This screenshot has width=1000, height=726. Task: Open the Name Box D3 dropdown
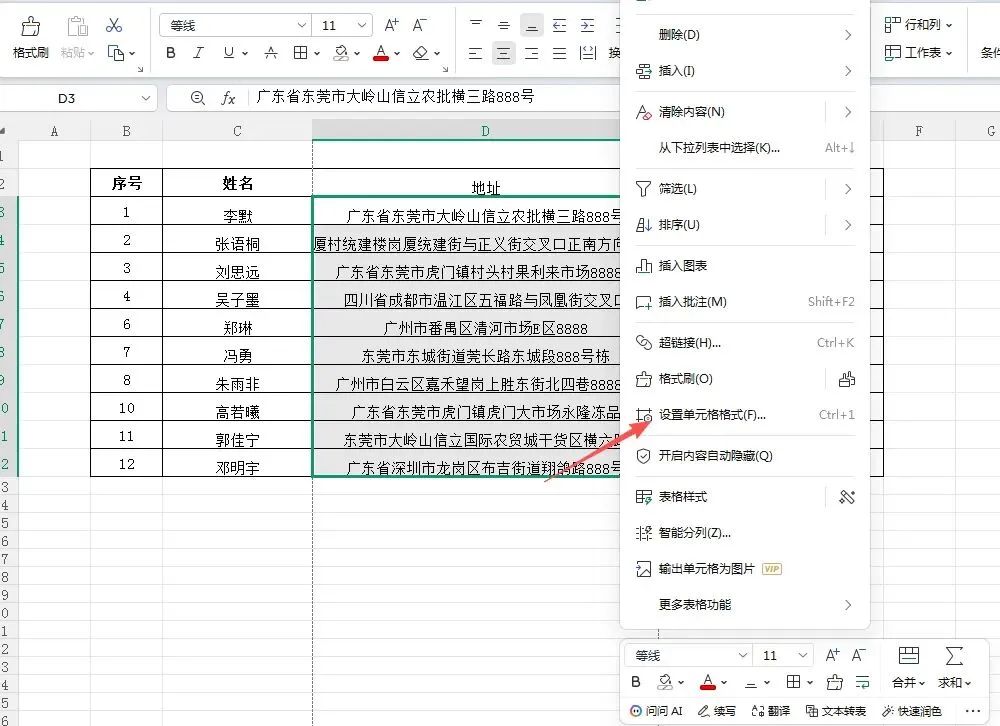tap(145, 98)
